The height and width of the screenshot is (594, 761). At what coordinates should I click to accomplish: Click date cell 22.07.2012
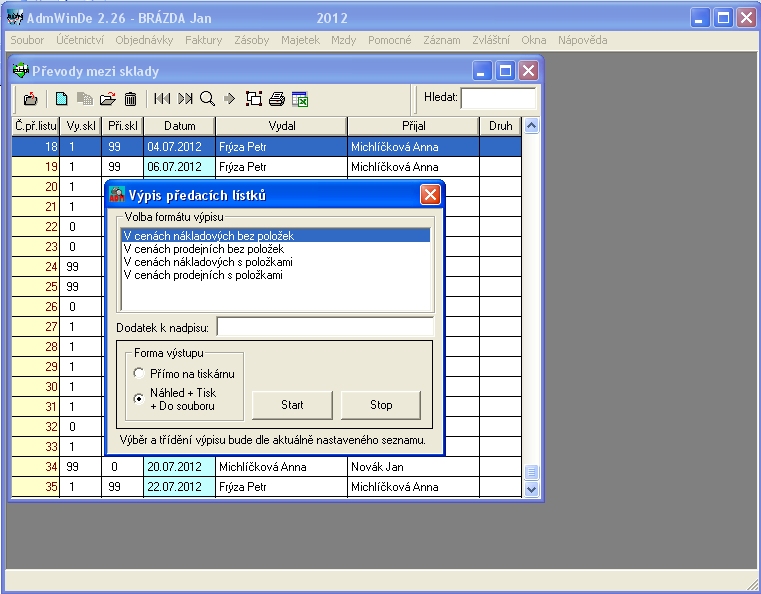point(180,487)
